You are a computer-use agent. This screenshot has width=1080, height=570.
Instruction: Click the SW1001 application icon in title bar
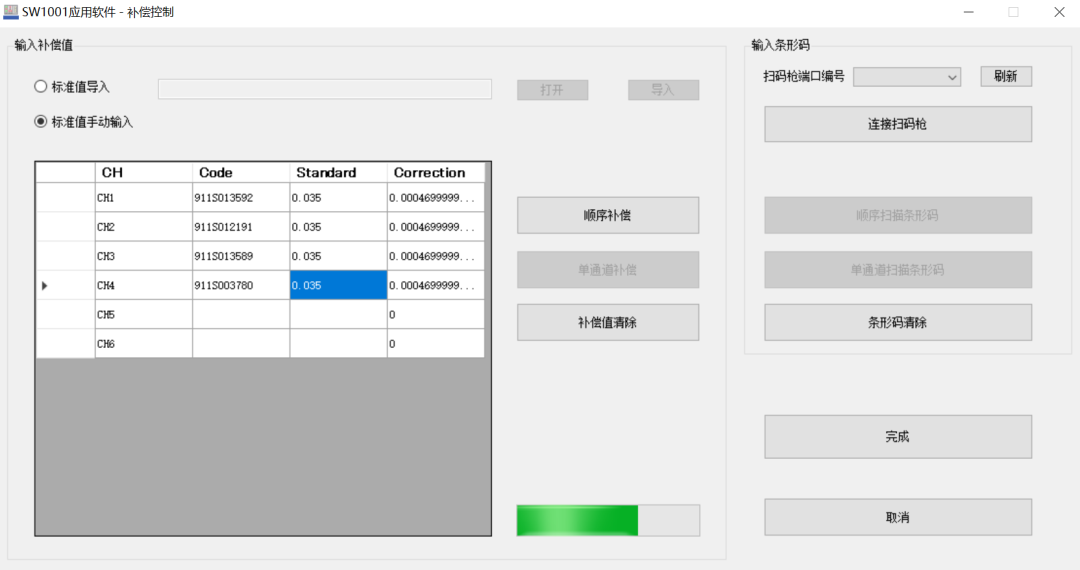coord(10,12)
